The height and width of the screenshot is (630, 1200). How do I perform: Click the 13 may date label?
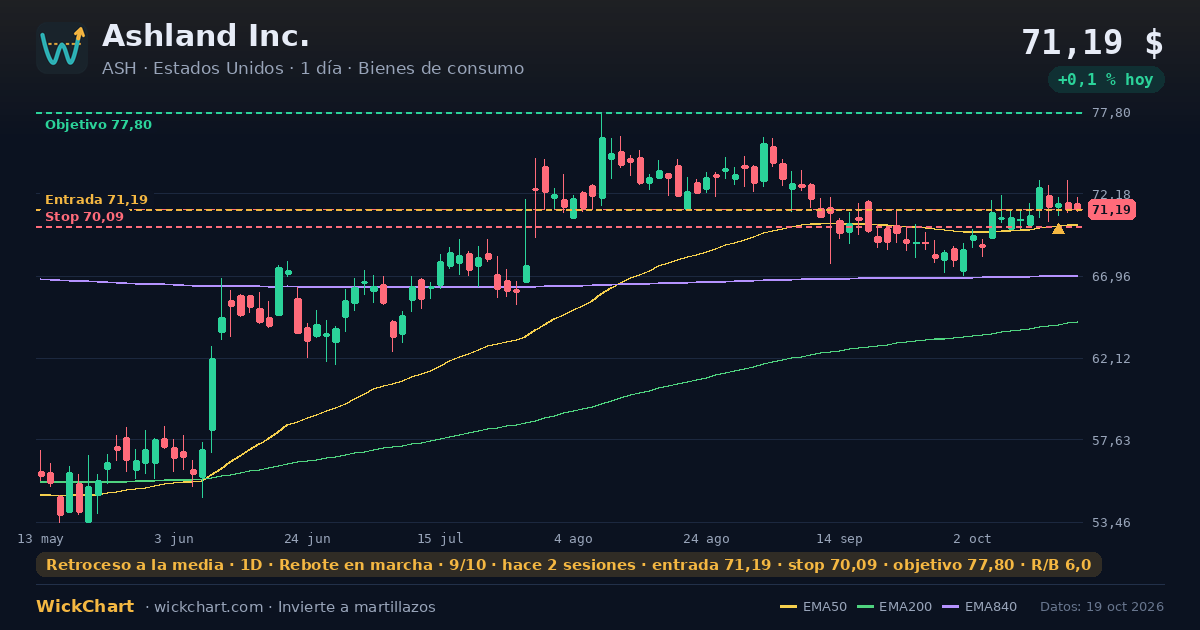click(40, 538)
